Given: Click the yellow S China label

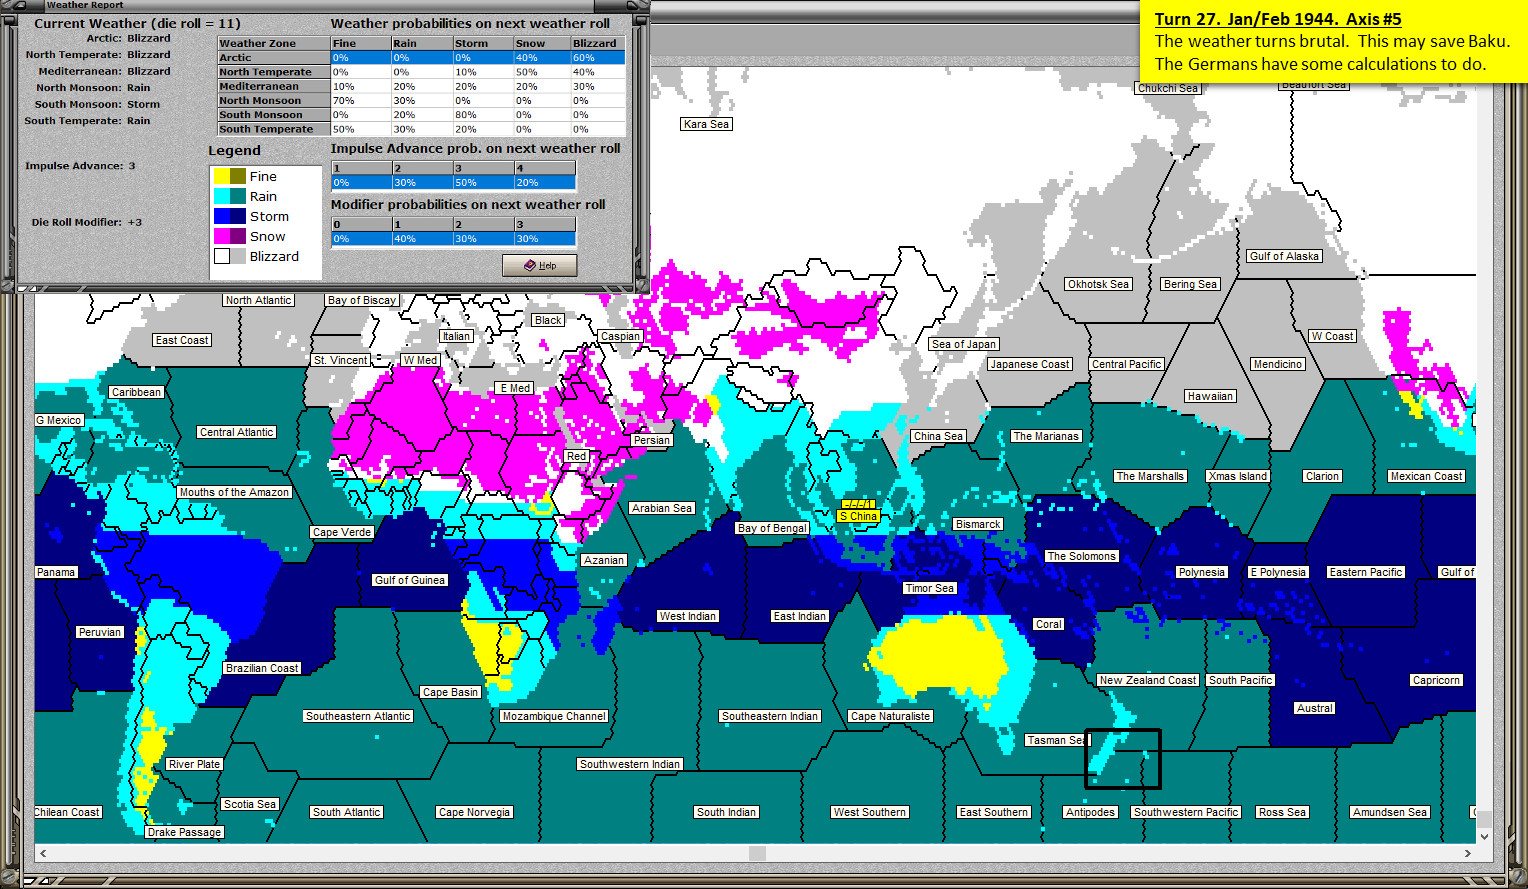Looking at the screenshot, I should pos(858,516).
